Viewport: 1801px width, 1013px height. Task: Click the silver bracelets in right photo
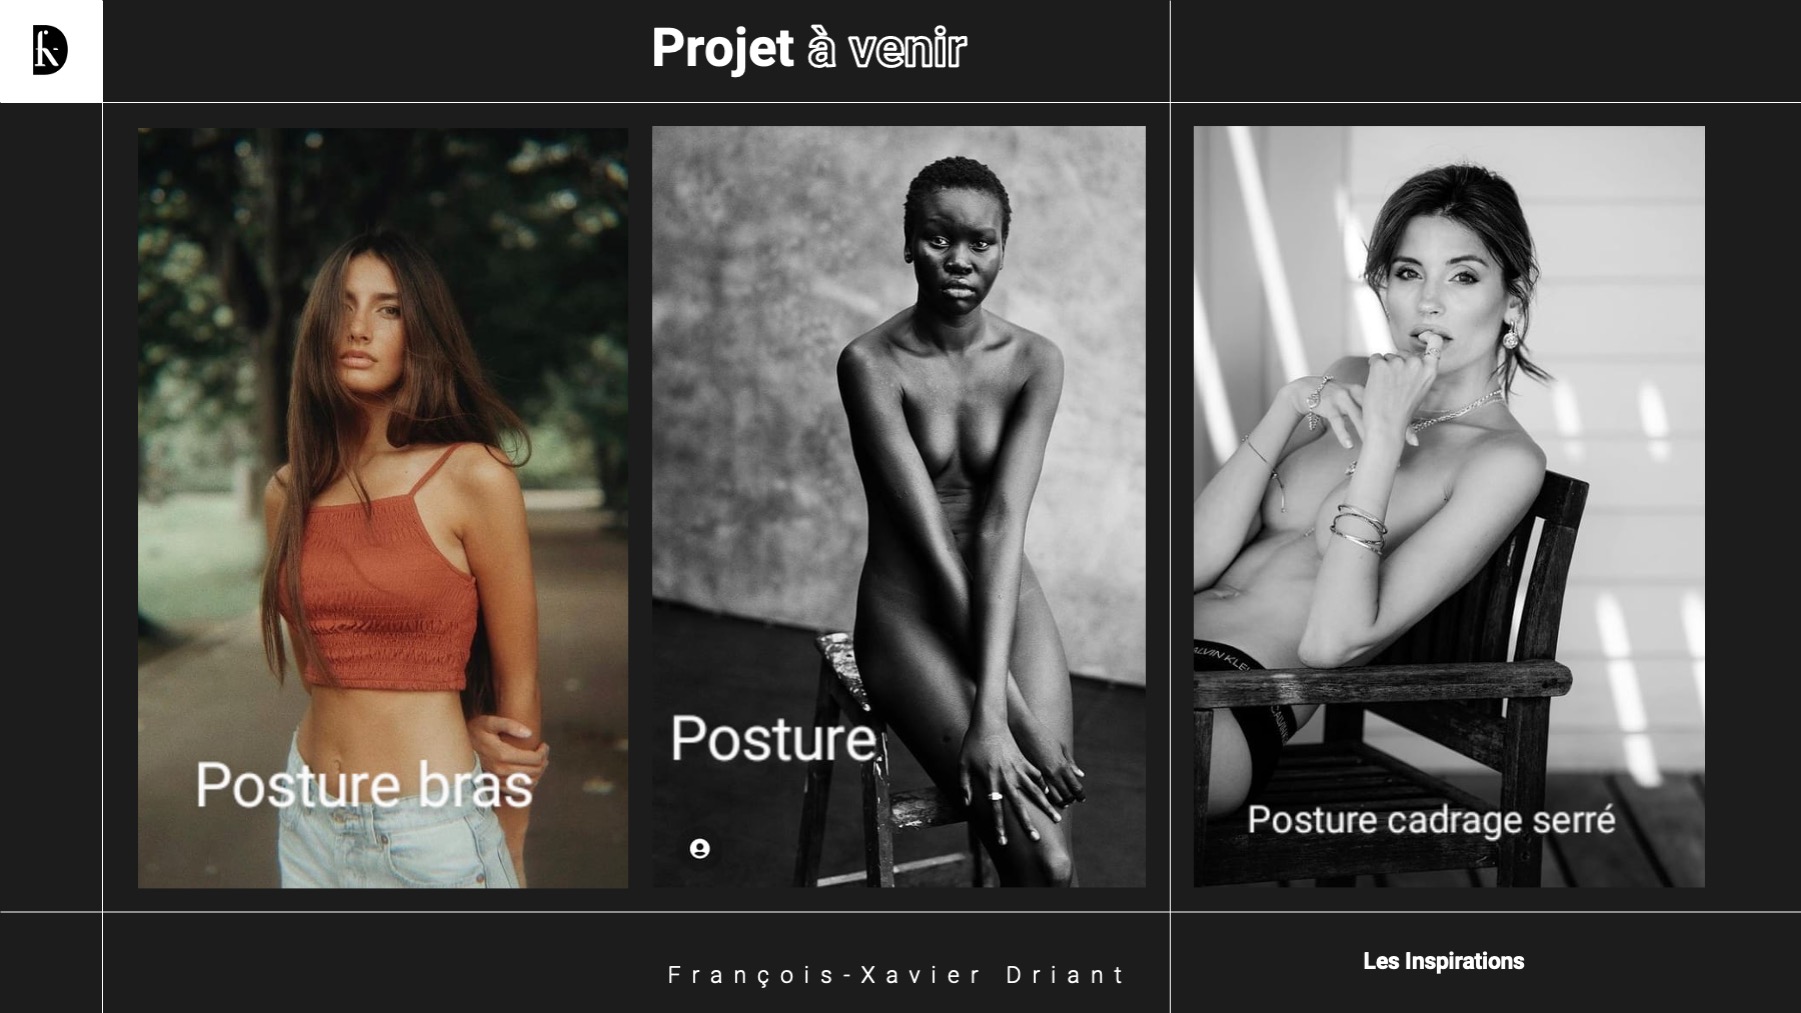(x=1357, y=528)
